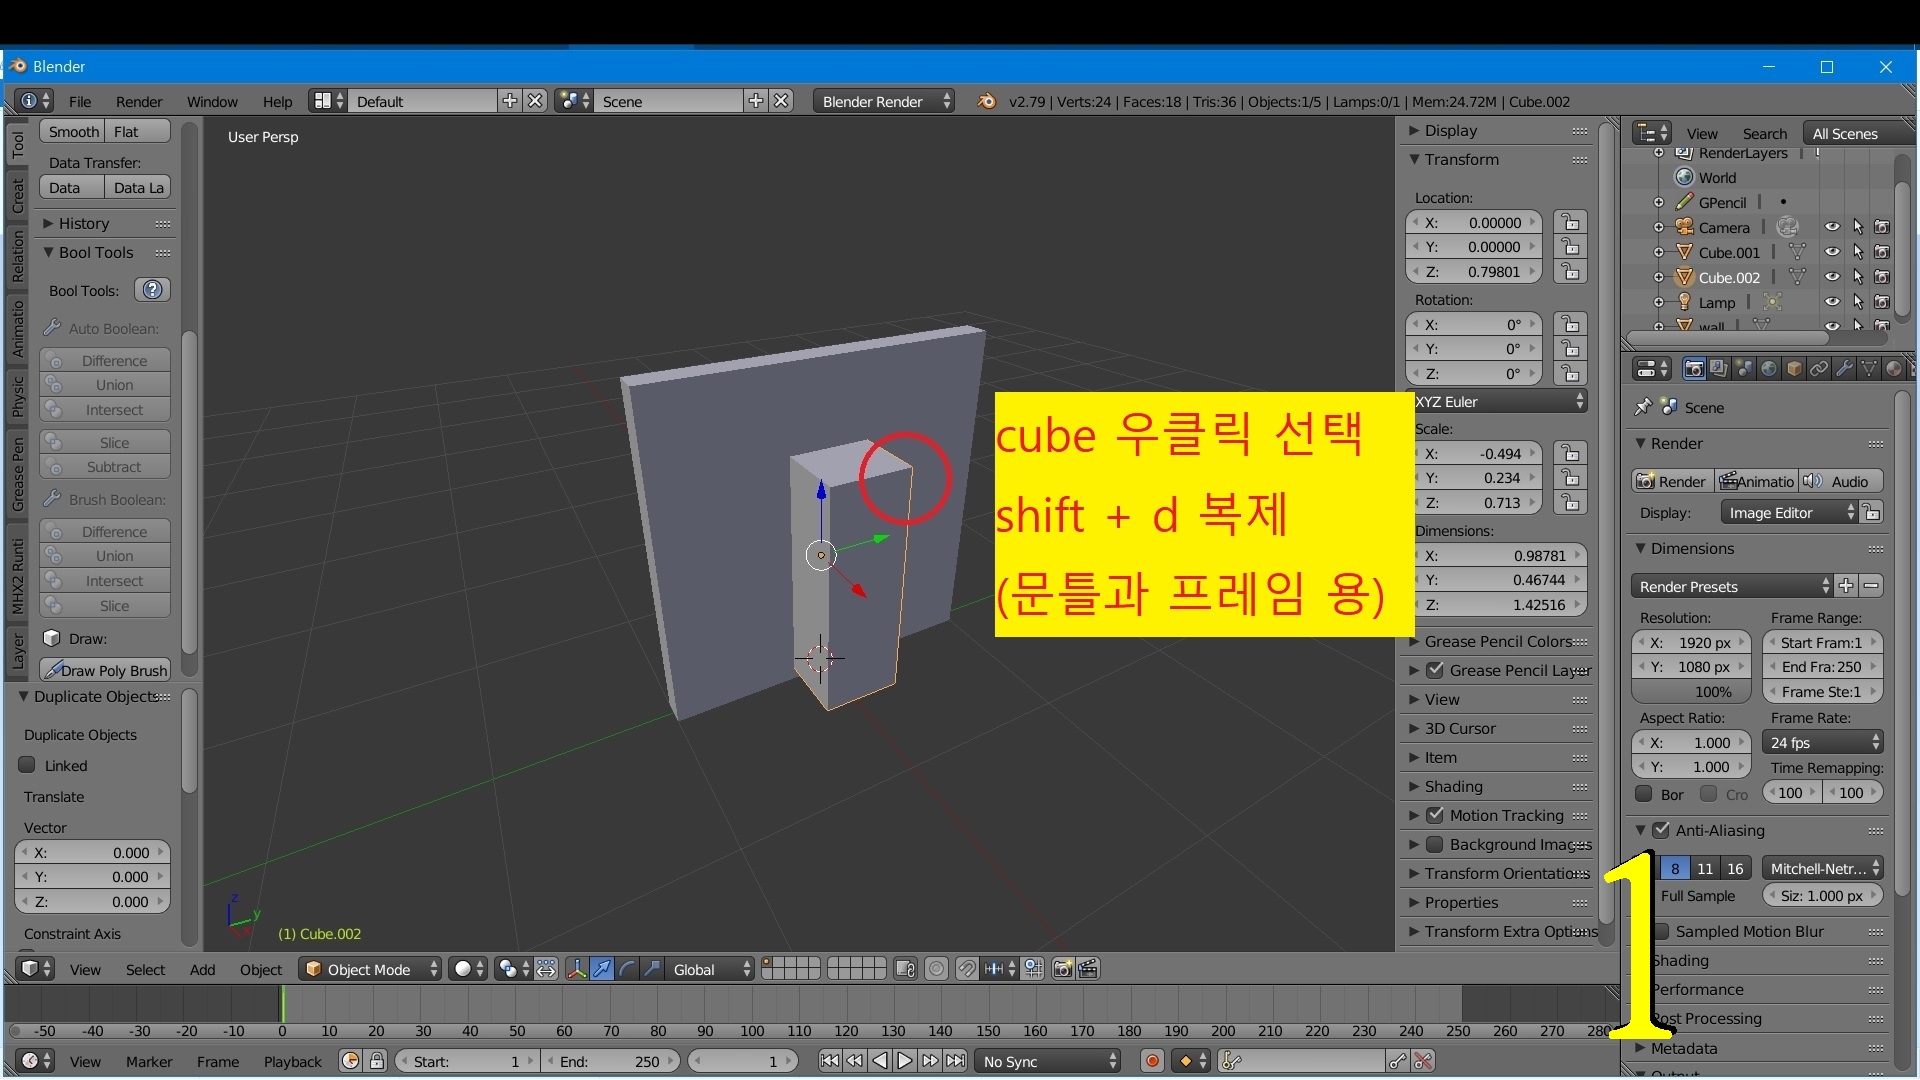Select translate manipulator arrow icon
The width and height of the screenshot is (1920, 1080).
602,969
